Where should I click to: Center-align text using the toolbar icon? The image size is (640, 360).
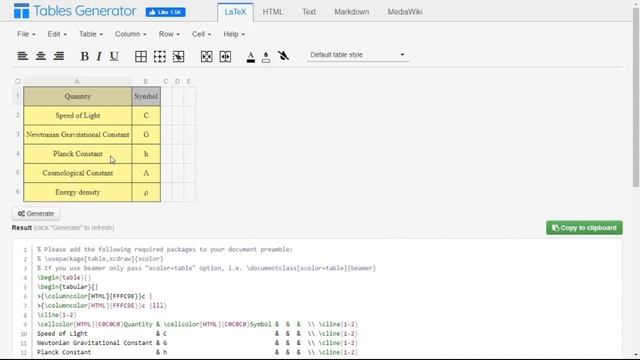[x=40, y=56]
